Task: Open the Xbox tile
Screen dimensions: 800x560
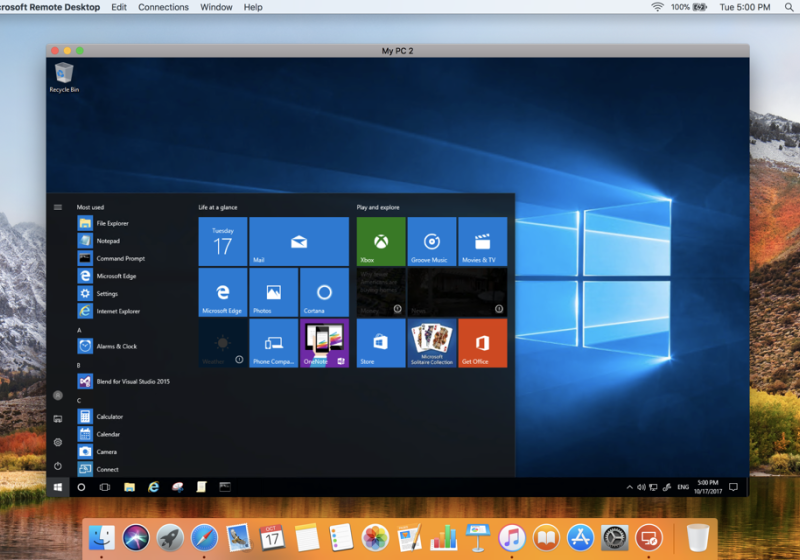Action: 381,242
